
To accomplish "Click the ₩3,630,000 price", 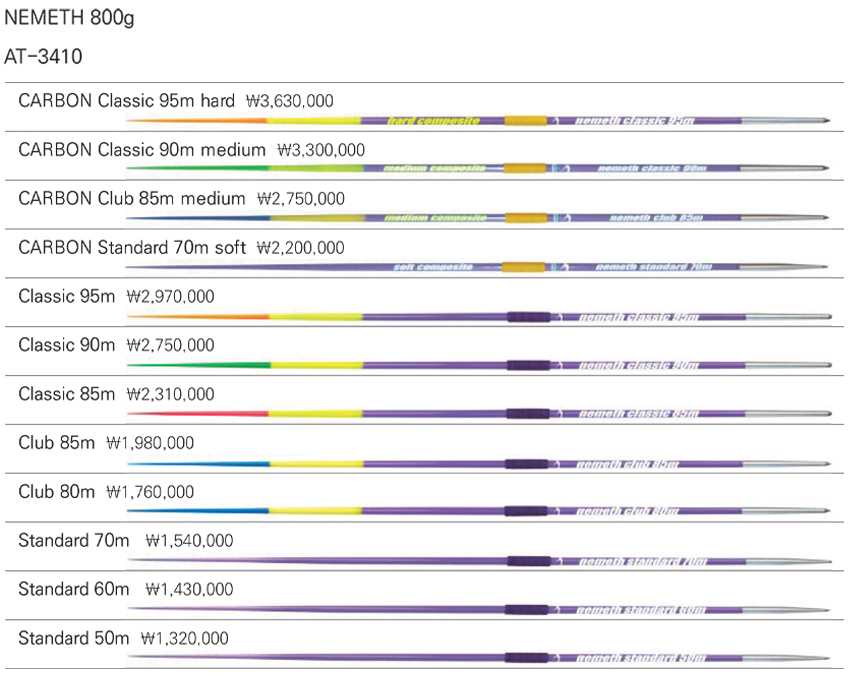I will point(289,101).
